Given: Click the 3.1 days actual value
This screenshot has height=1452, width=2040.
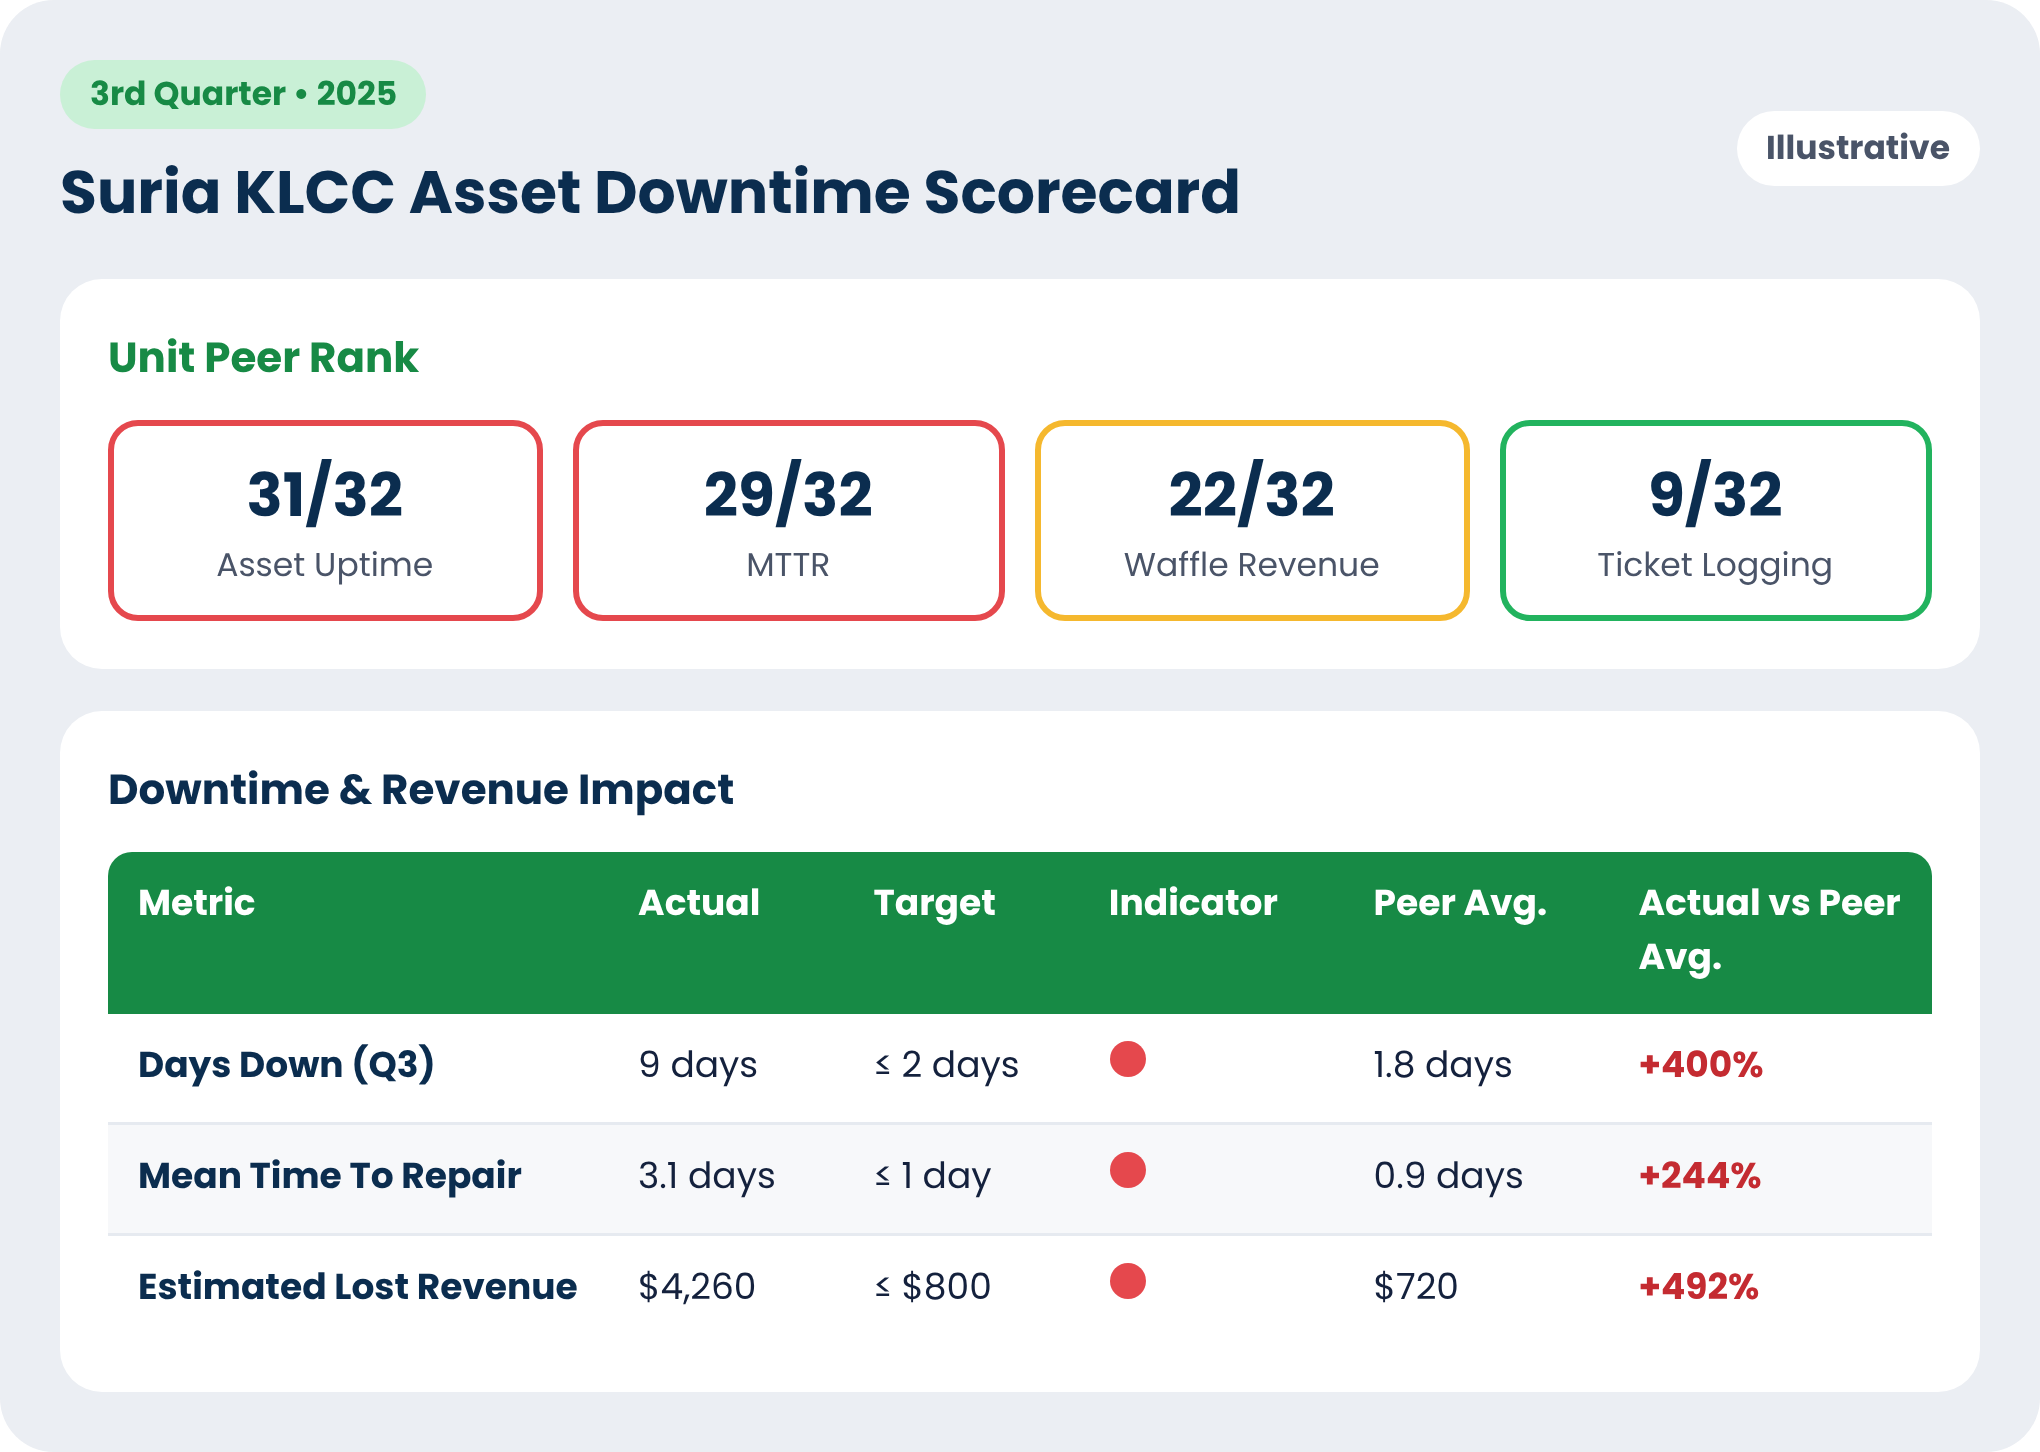Looking at the screenshot, I should coord(707,1176).
